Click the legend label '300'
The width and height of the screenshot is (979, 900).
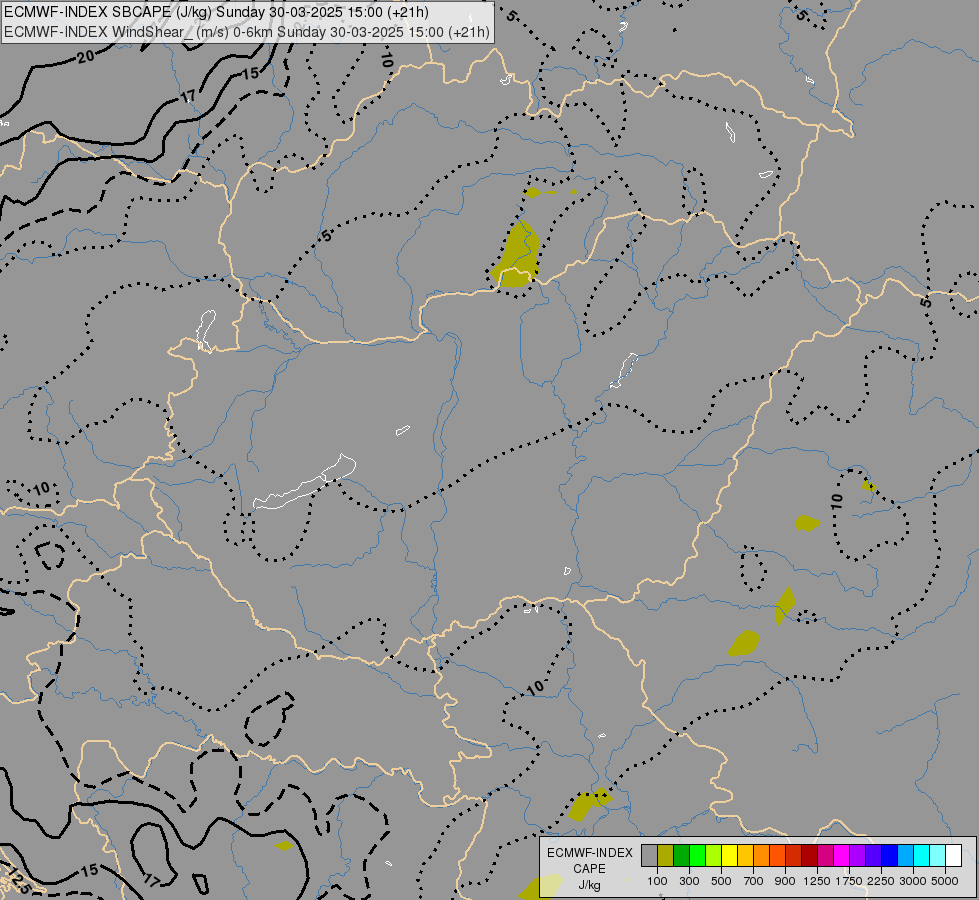click(689, 881)
